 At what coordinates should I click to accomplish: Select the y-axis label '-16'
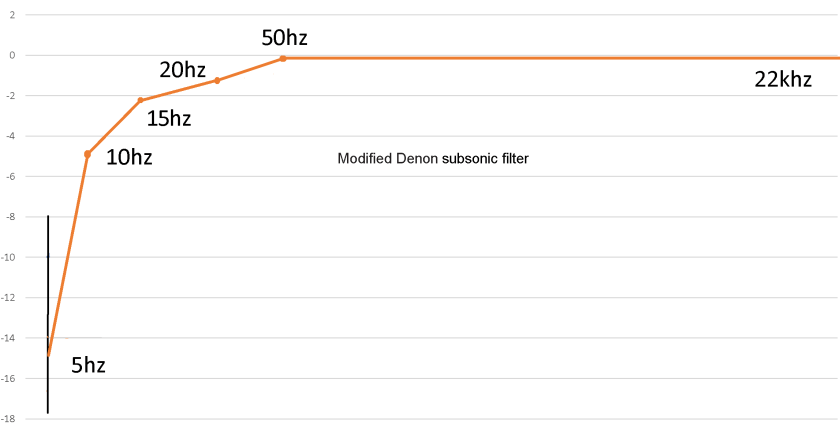[x=8, y=379]
